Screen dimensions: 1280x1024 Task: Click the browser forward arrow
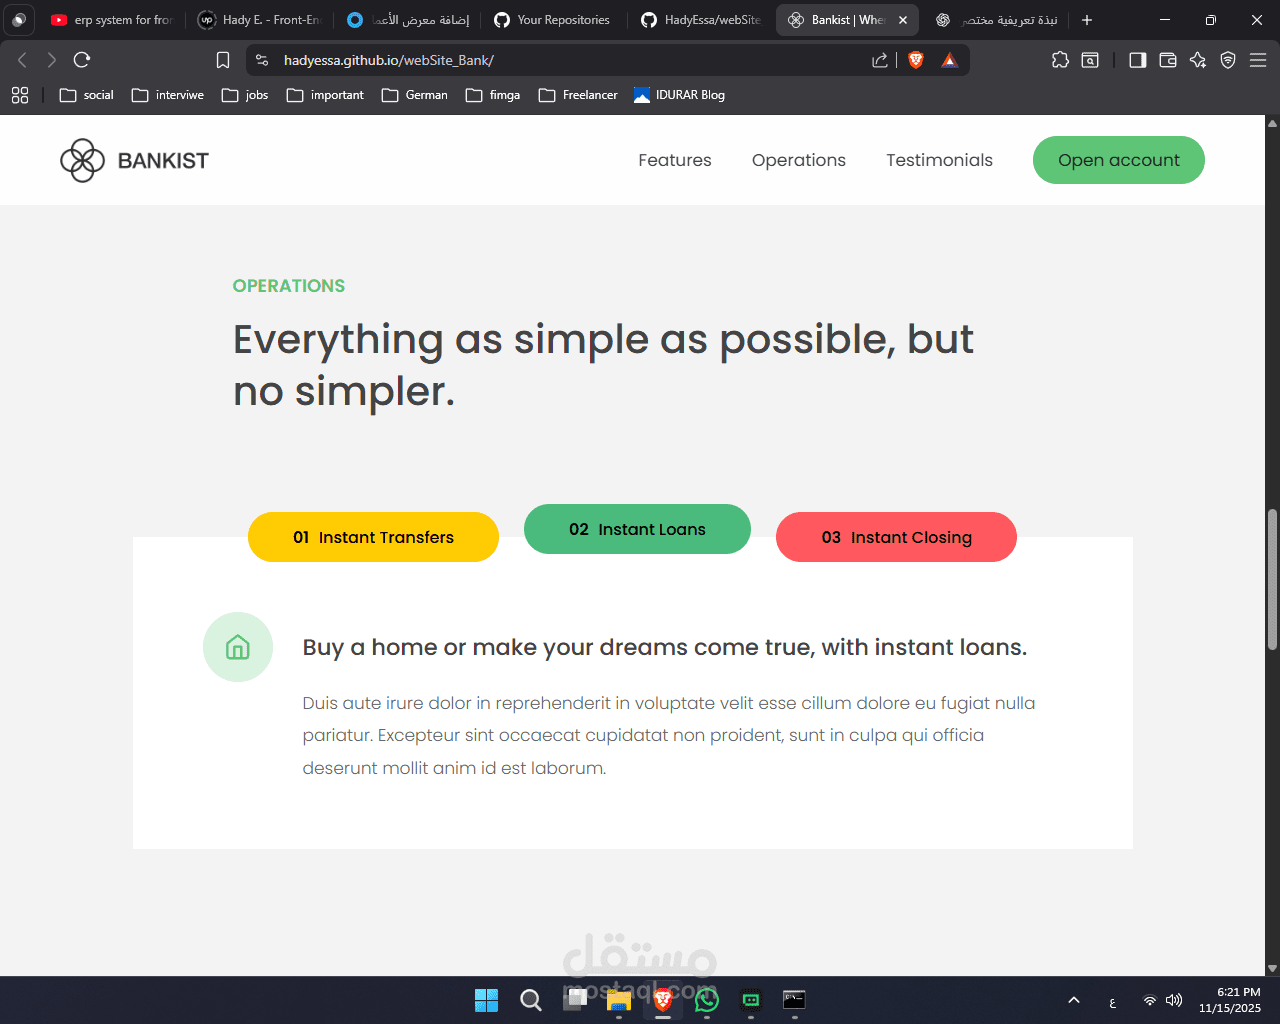point(52,60)
